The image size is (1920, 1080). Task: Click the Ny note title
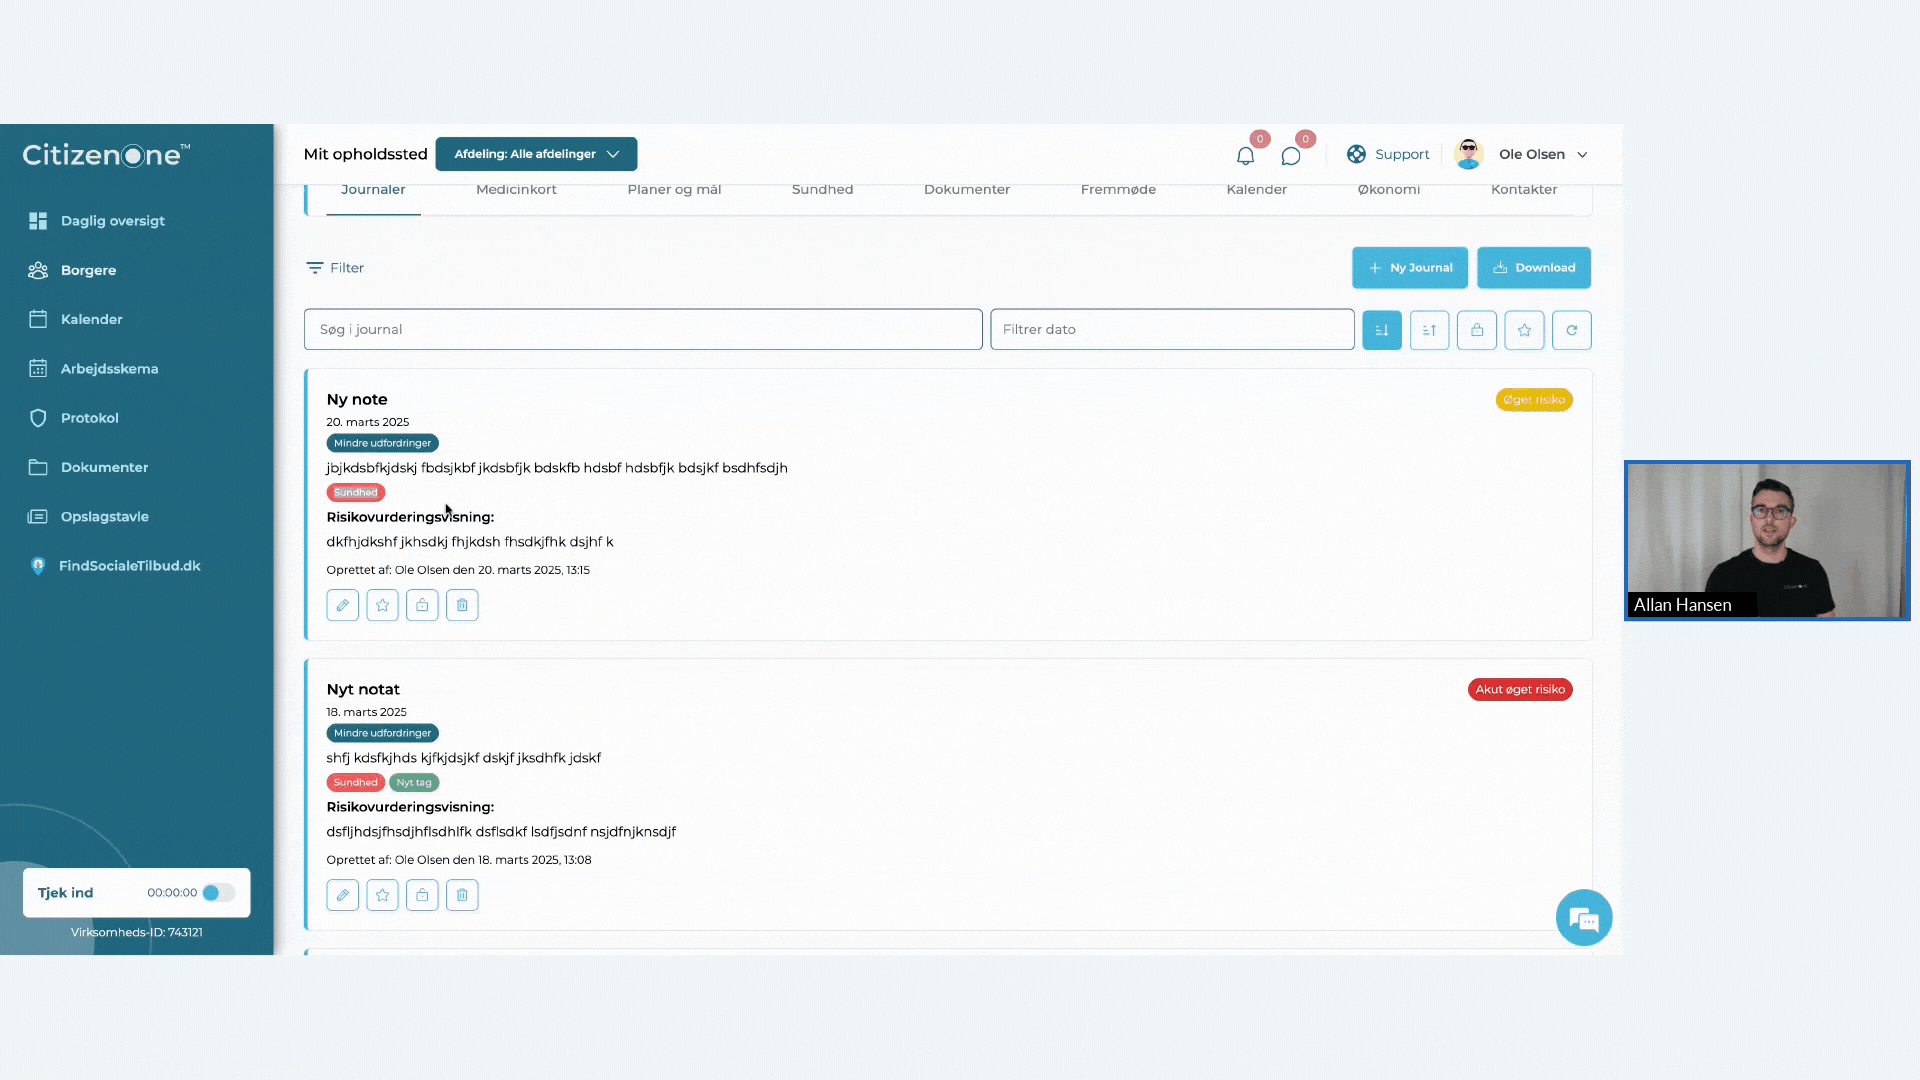coord(356,399)
